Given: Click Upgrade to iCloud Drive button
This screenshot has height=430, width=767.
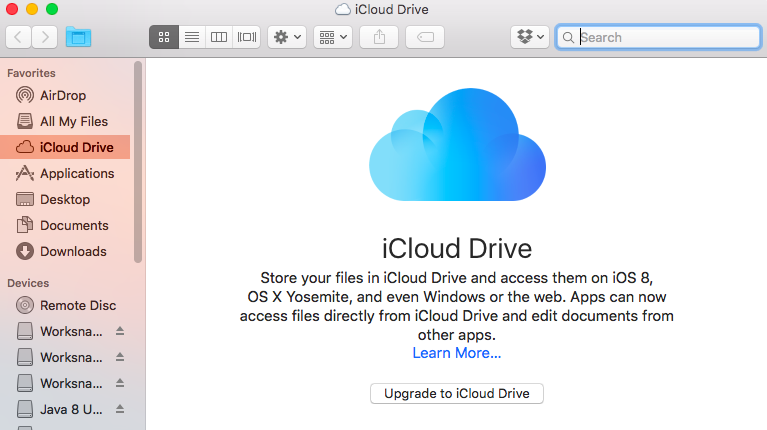Looking at the screenshot, I should tap(456, 393).
